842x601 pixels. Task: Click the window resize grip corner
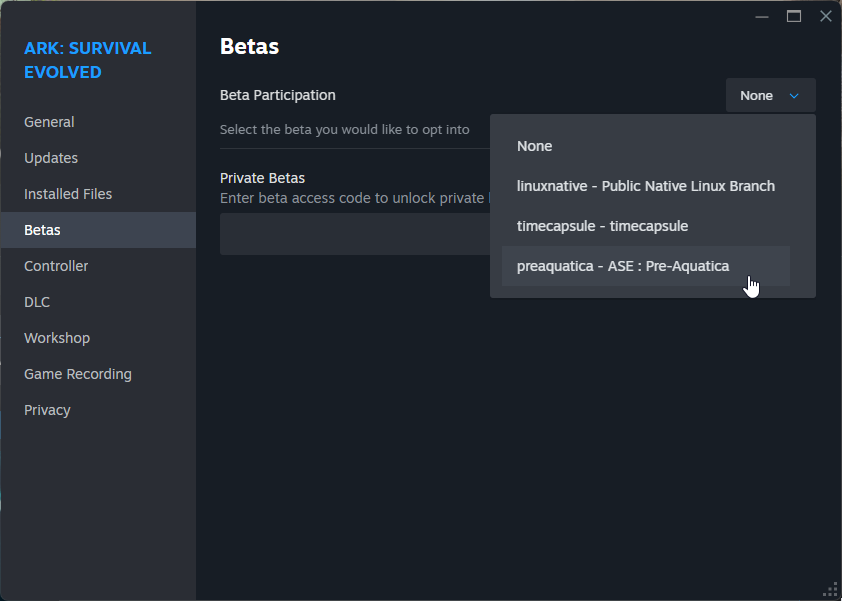tap(831, 590)
